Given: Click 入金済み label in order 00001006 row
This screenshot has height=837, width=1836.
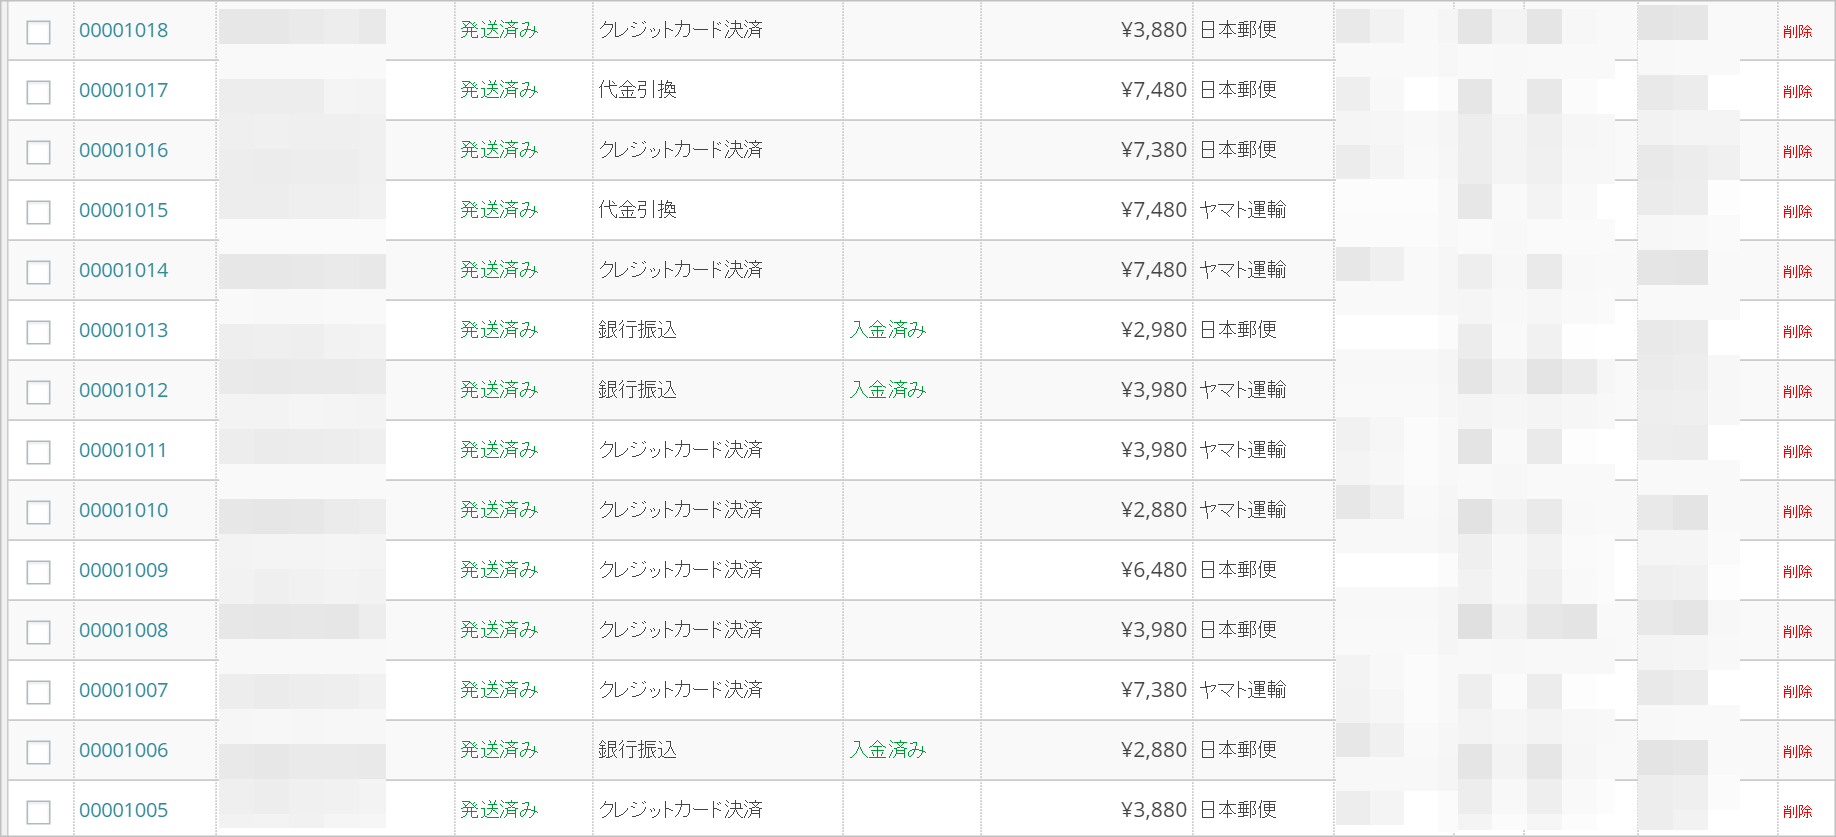Looking at the screenshot, I should [x=888, y=750].
